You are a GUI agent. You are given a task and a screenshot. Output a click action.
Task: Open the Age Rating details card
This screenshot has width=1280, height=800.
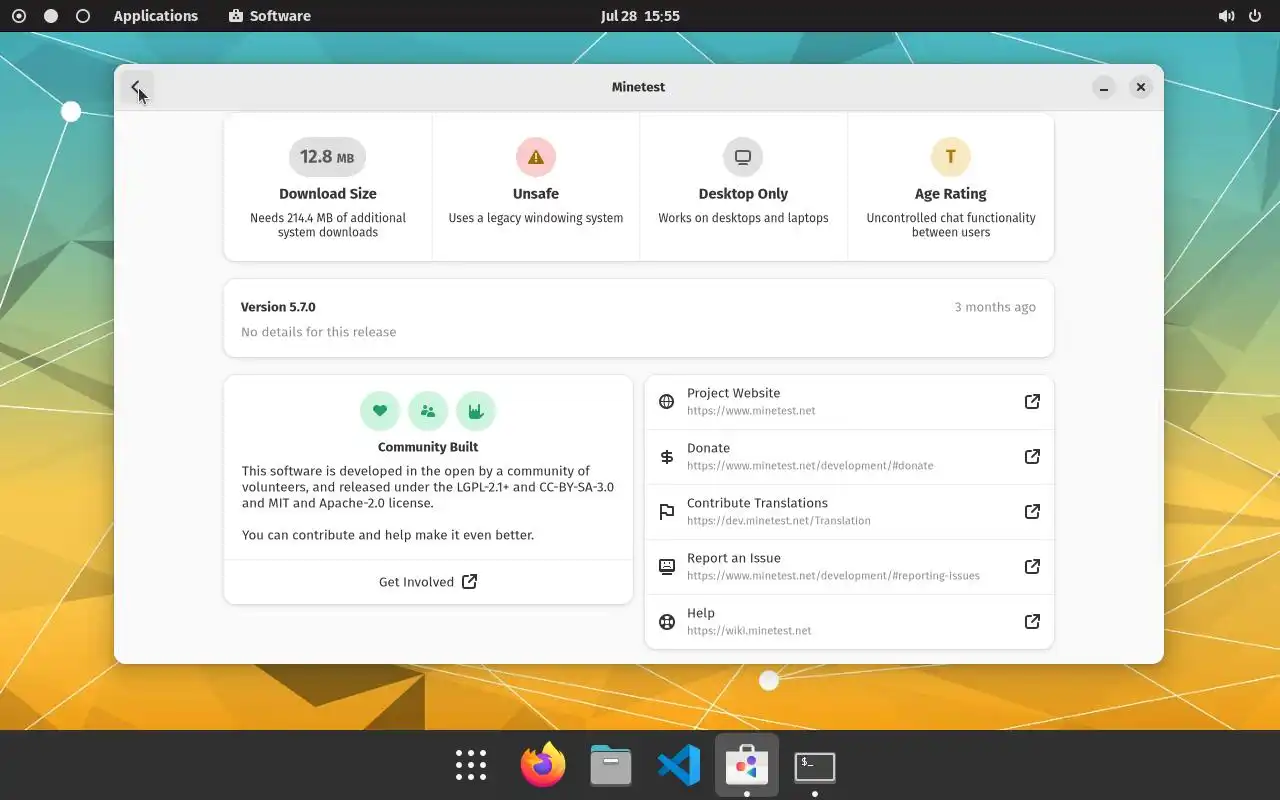pyautogui.click(x=950, y=187)
